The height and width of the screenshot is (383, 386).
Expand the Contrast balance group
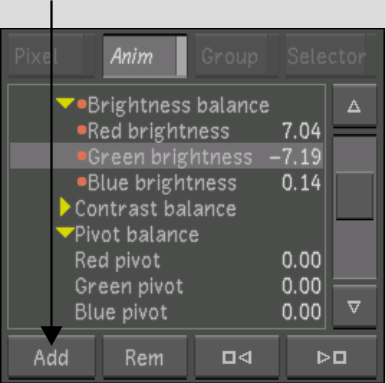pyautogui.click(x=65, y=208)
